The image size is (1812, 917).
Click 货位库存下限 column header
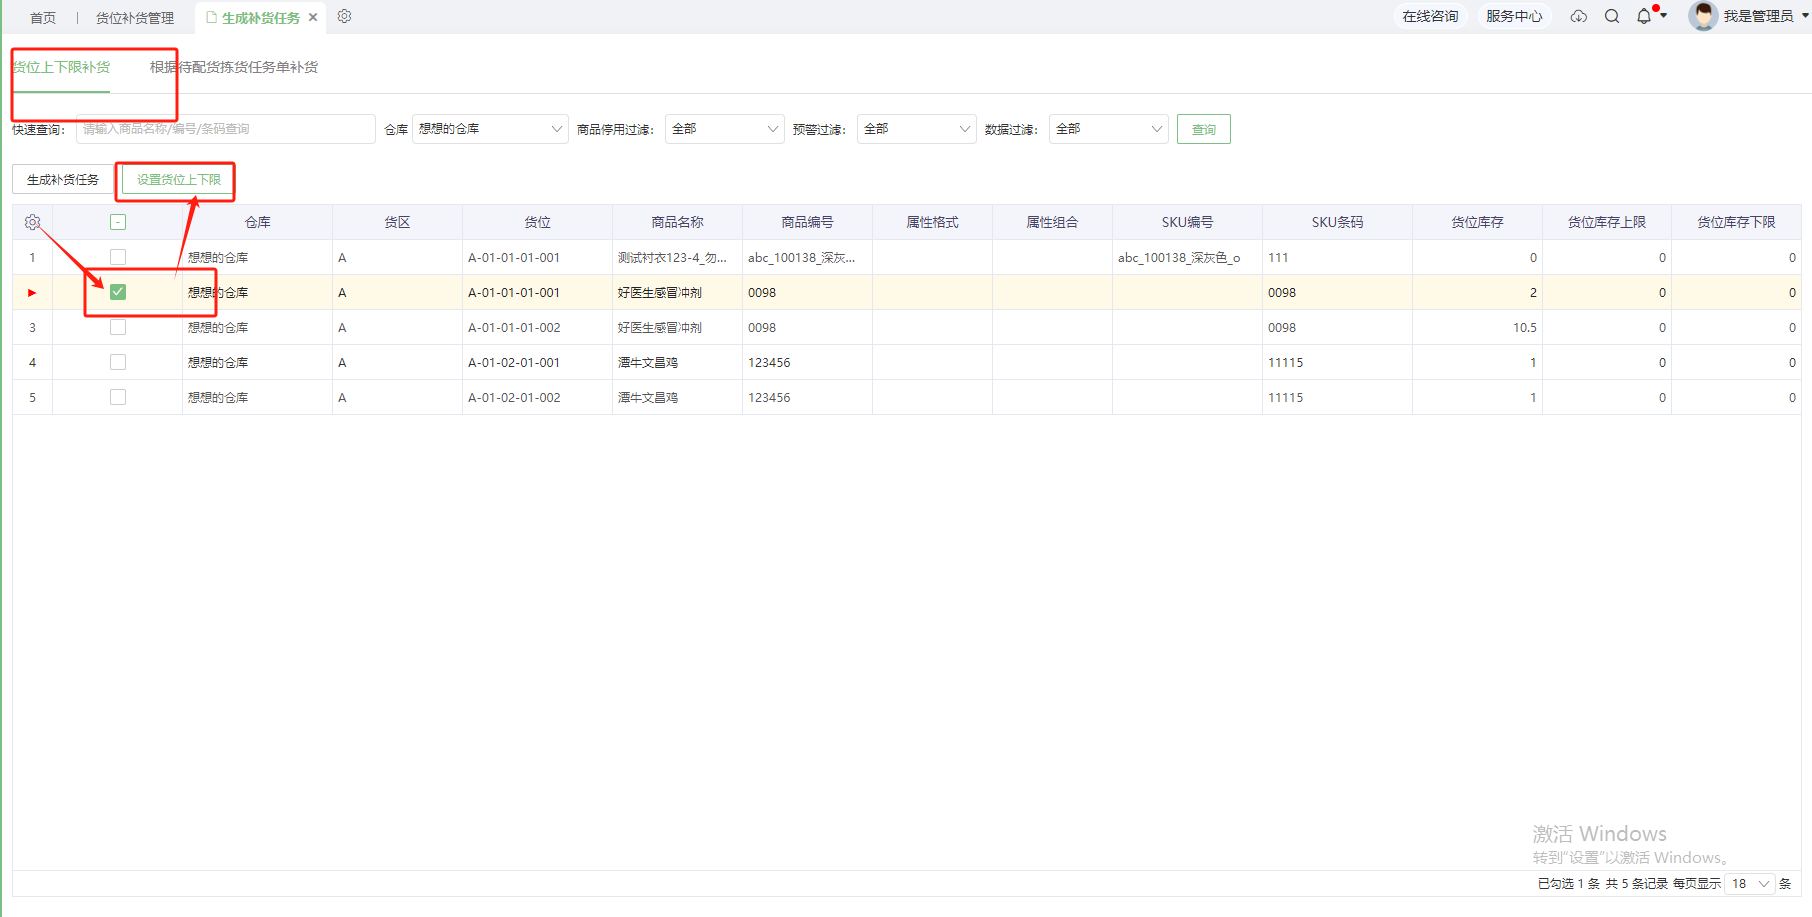point(1737,222)
